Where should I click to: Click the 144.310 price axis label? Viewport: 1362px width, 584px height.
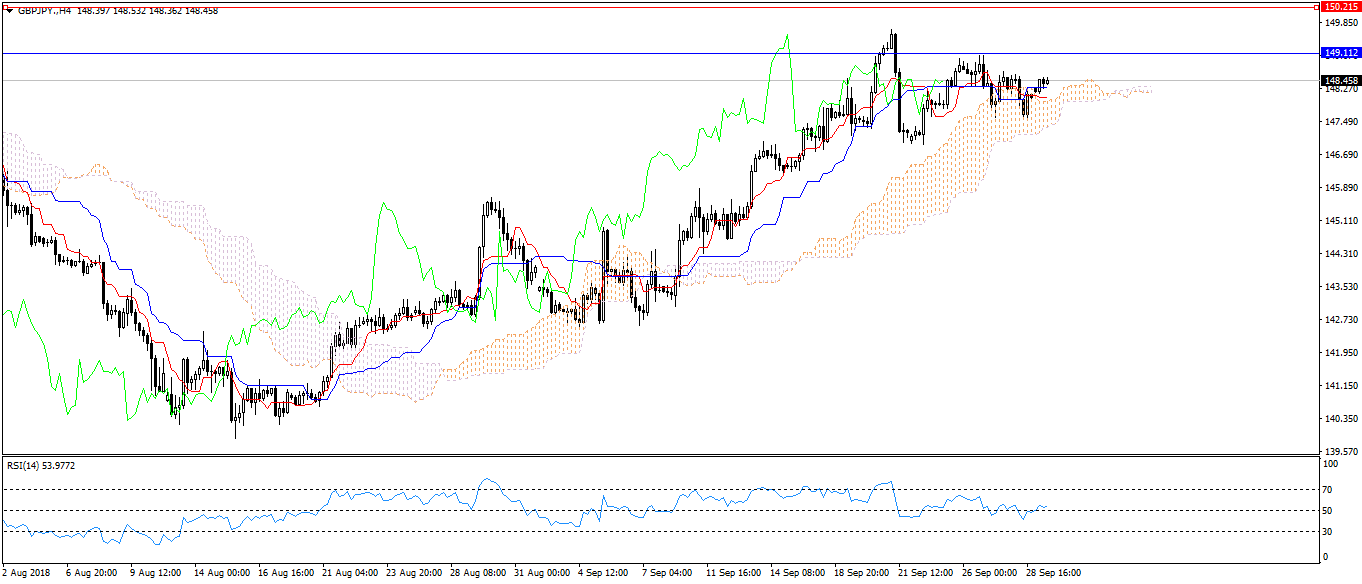pyautogui.click(x=1340, y=254)
